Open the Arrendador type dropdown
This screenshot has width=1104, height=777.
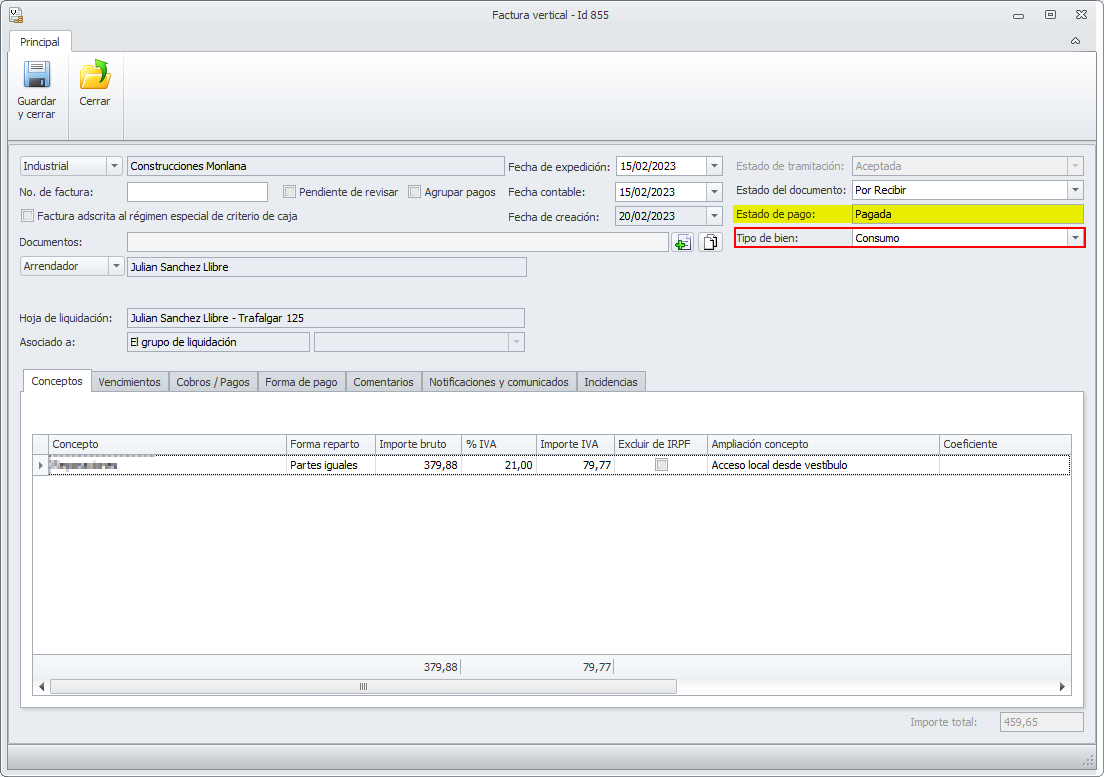coord(116,266)
